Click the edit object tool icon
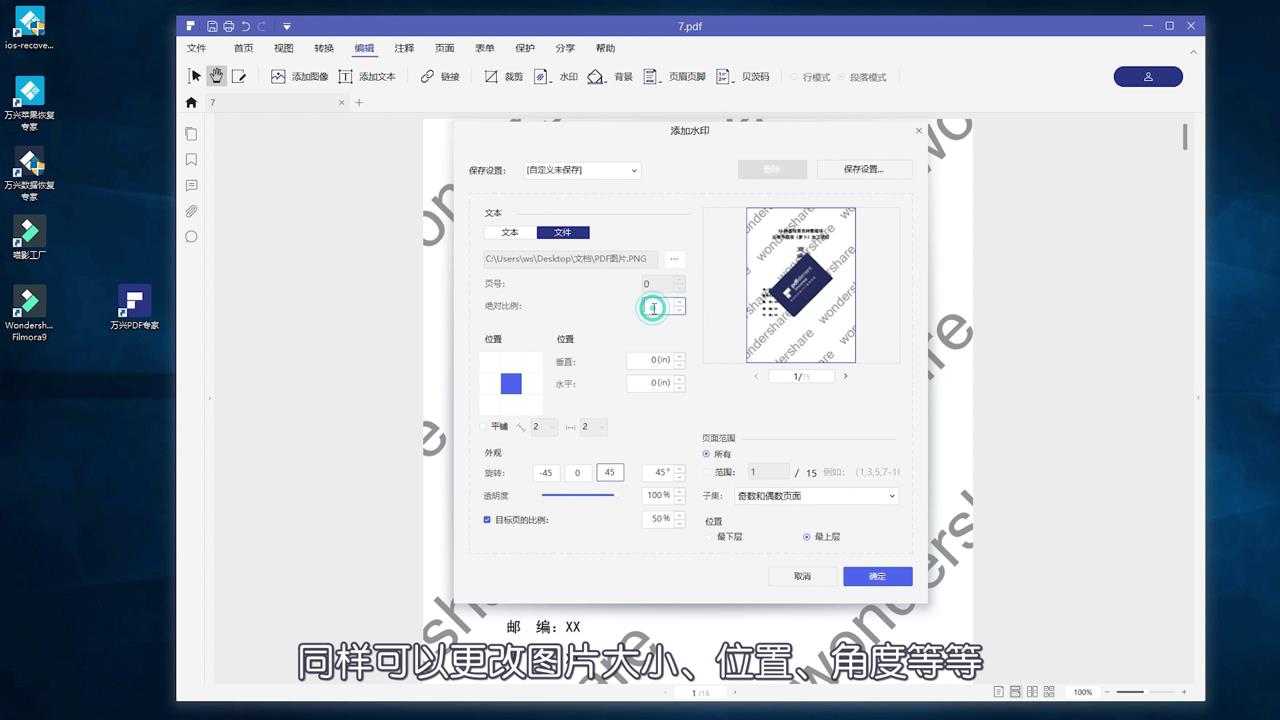The width and height of the screenshot is (1280, 720). (239, 76)
